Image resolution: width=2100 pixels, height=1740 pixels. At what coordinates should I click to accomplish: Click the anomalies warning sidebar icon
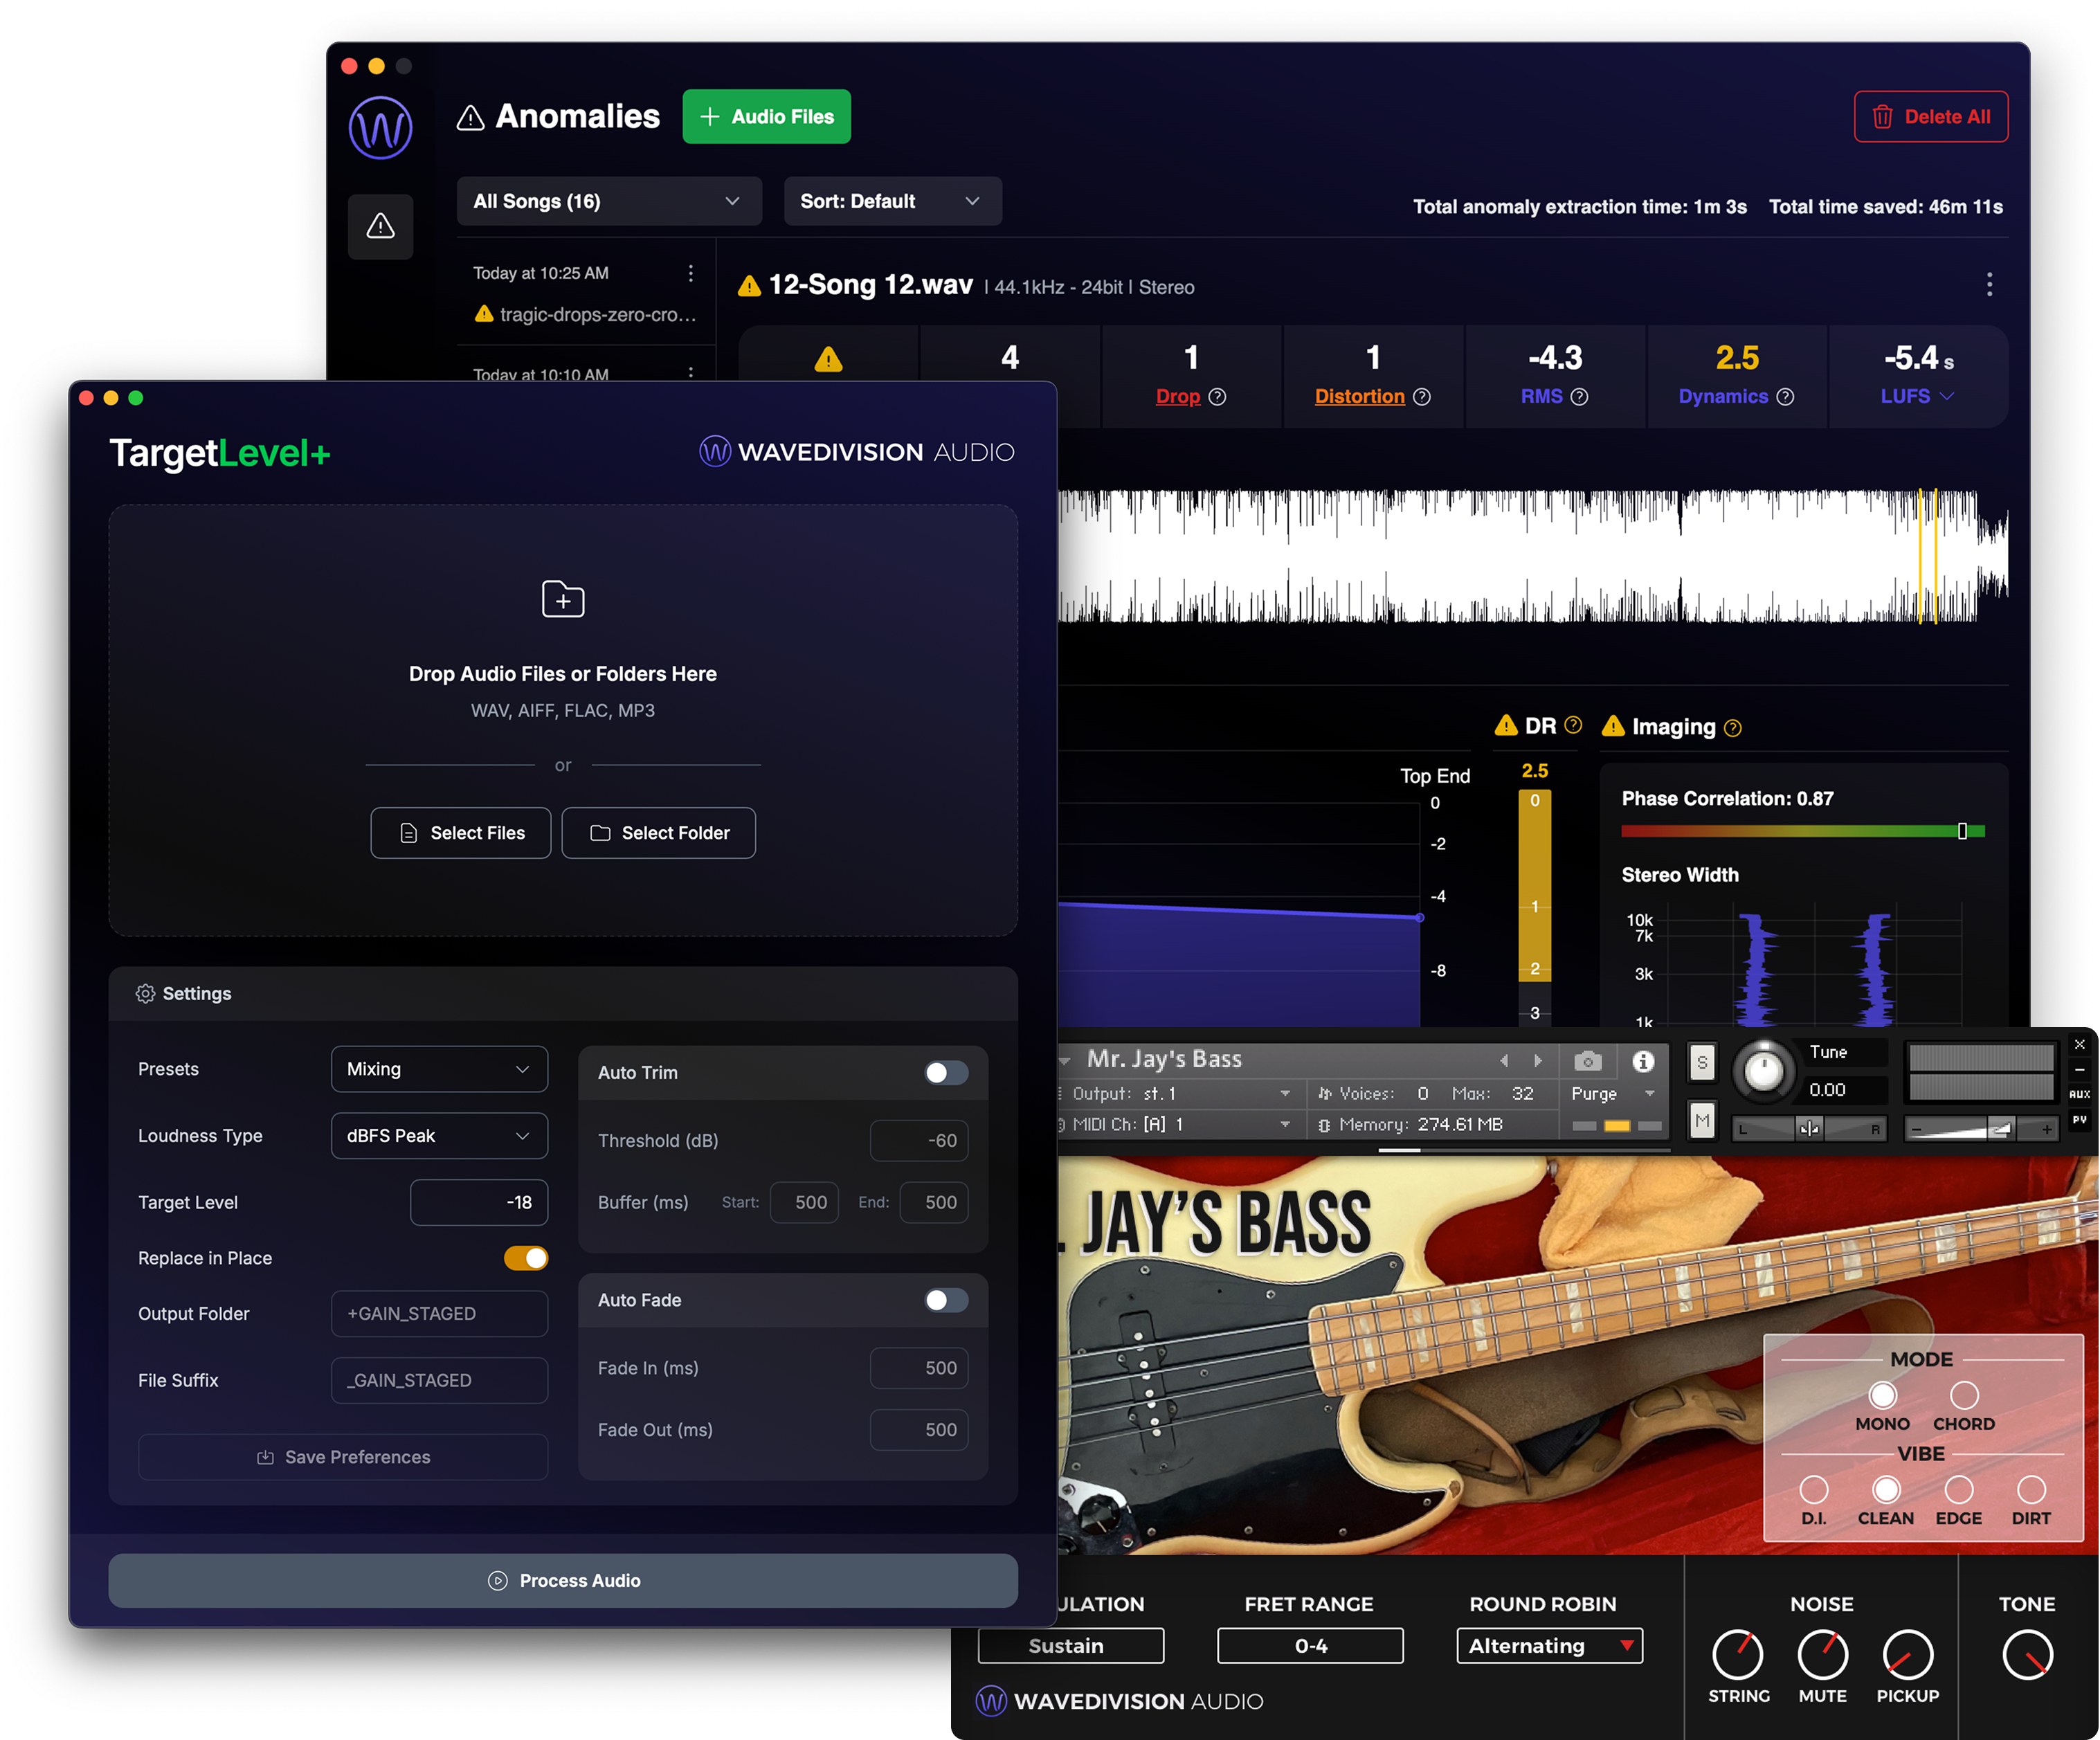tap(380, 226)
